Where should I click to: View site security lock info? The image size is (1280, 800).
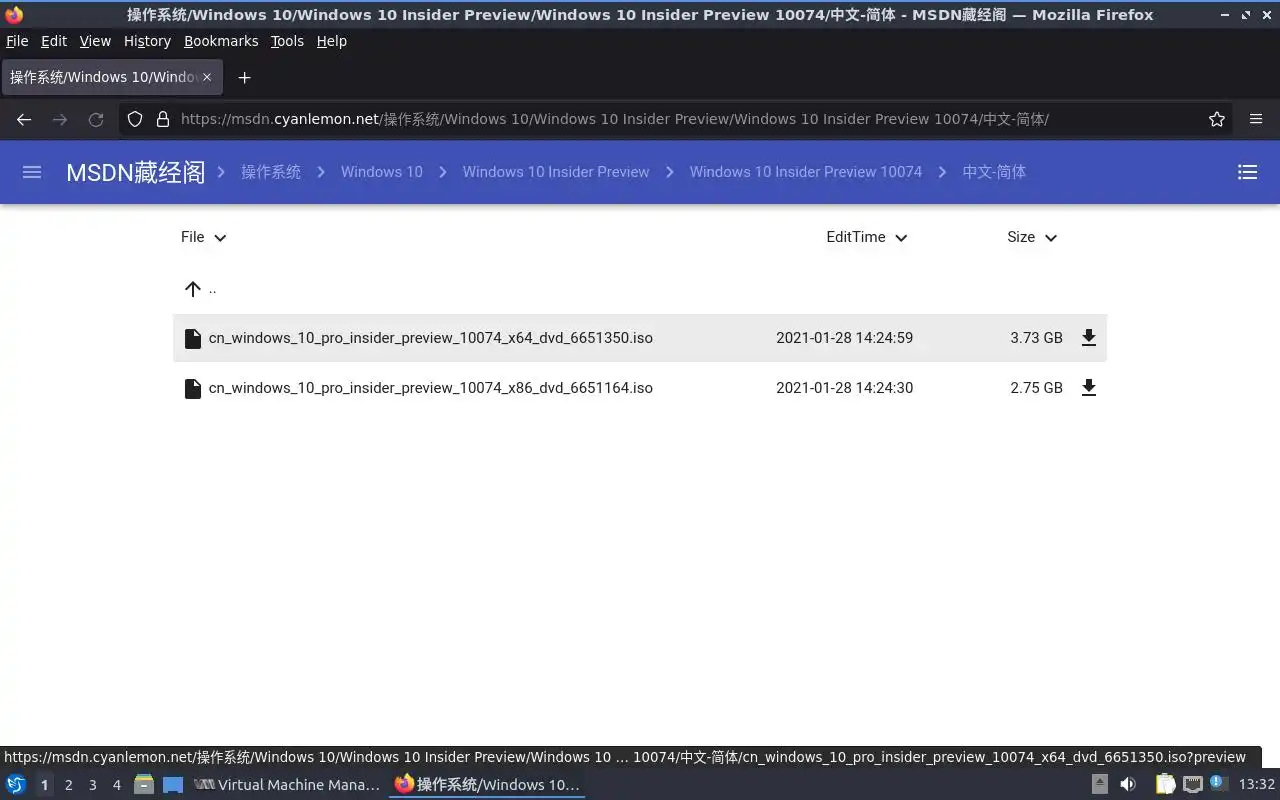163,119
